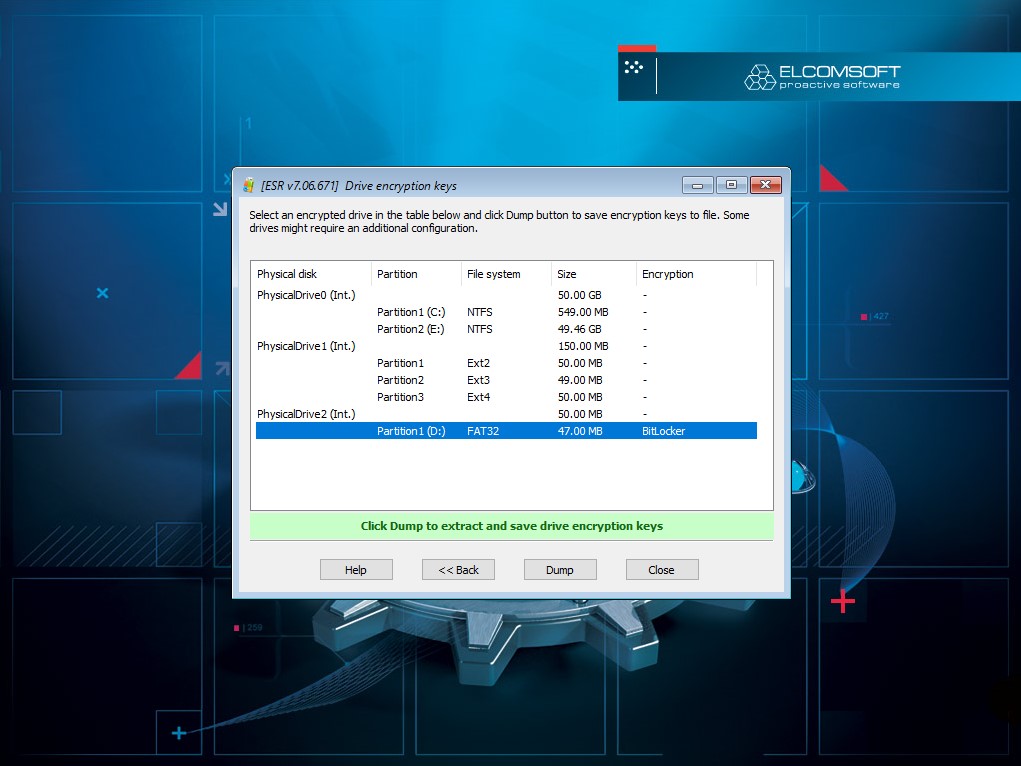The image size is (1021, 766).
Task: Click the Dump button
Action: tap(560, 570)
